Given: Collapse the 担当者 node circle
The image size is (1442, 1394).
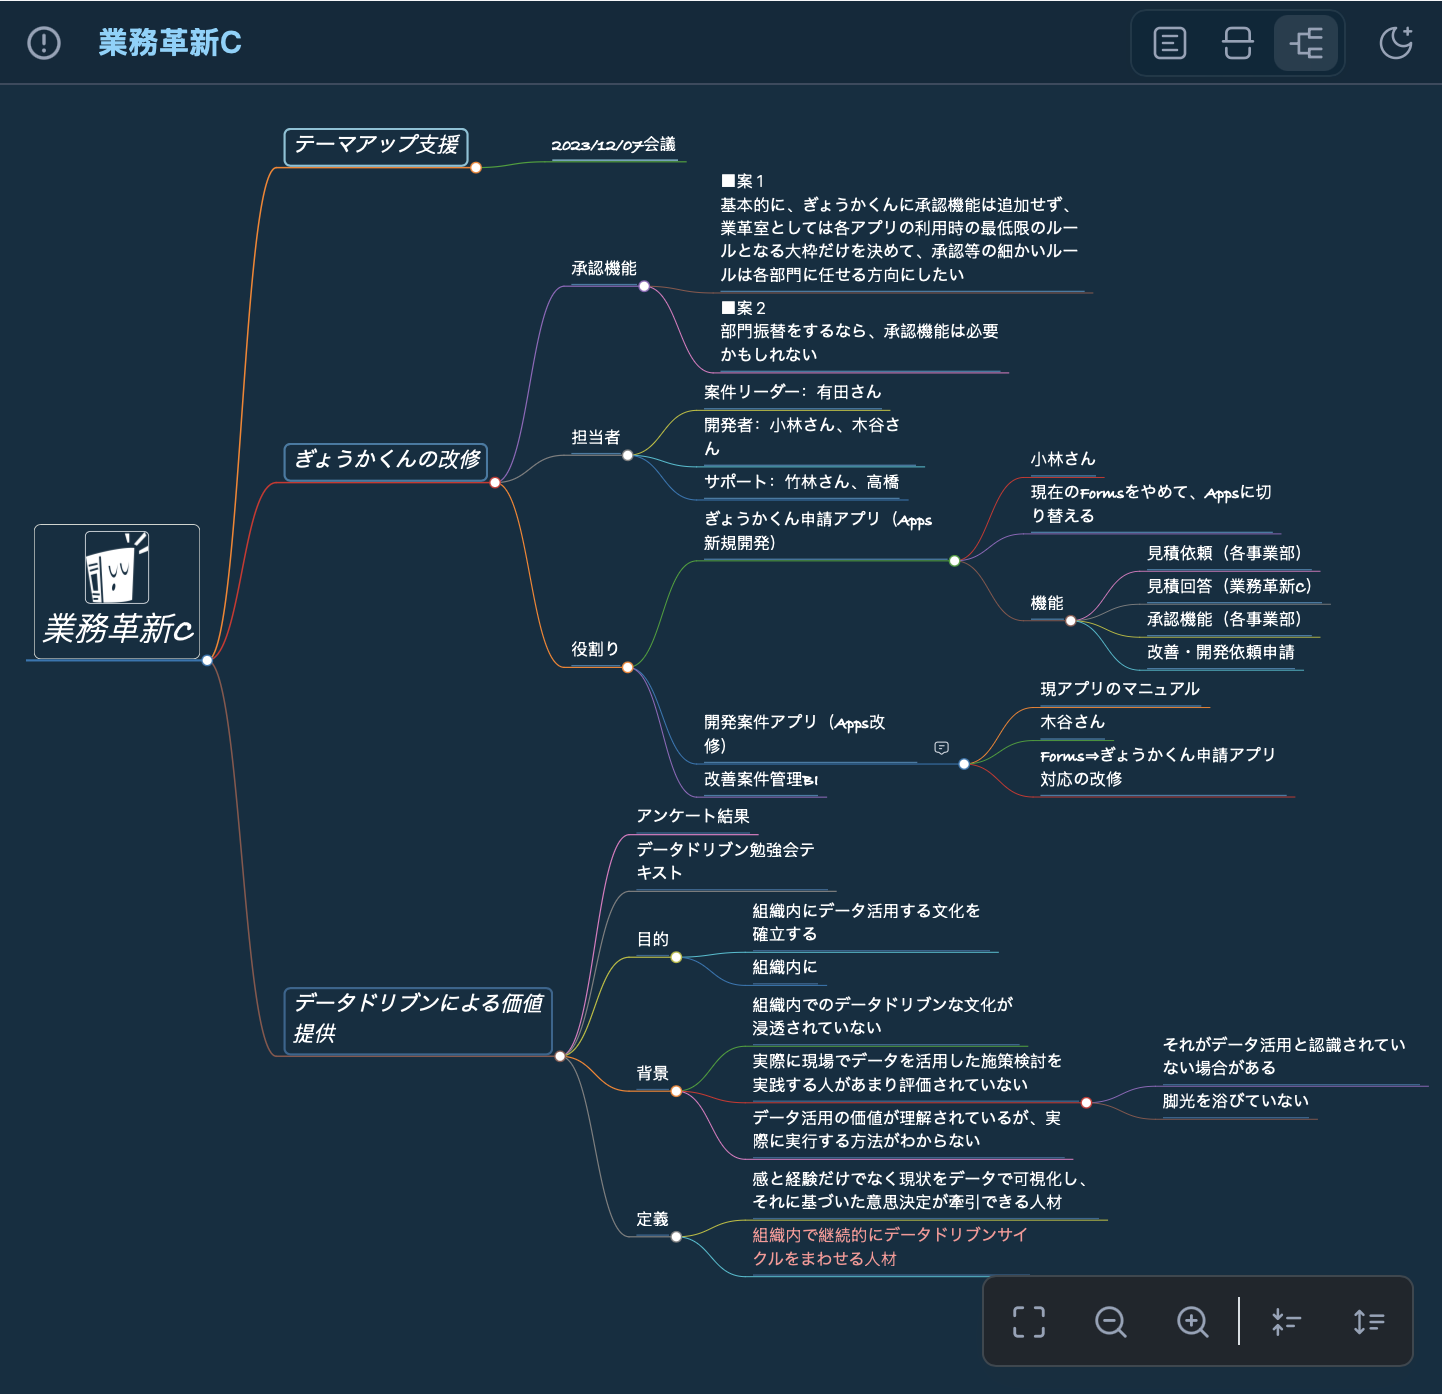Looking at the screenshot, I should (x=627, y=455).
